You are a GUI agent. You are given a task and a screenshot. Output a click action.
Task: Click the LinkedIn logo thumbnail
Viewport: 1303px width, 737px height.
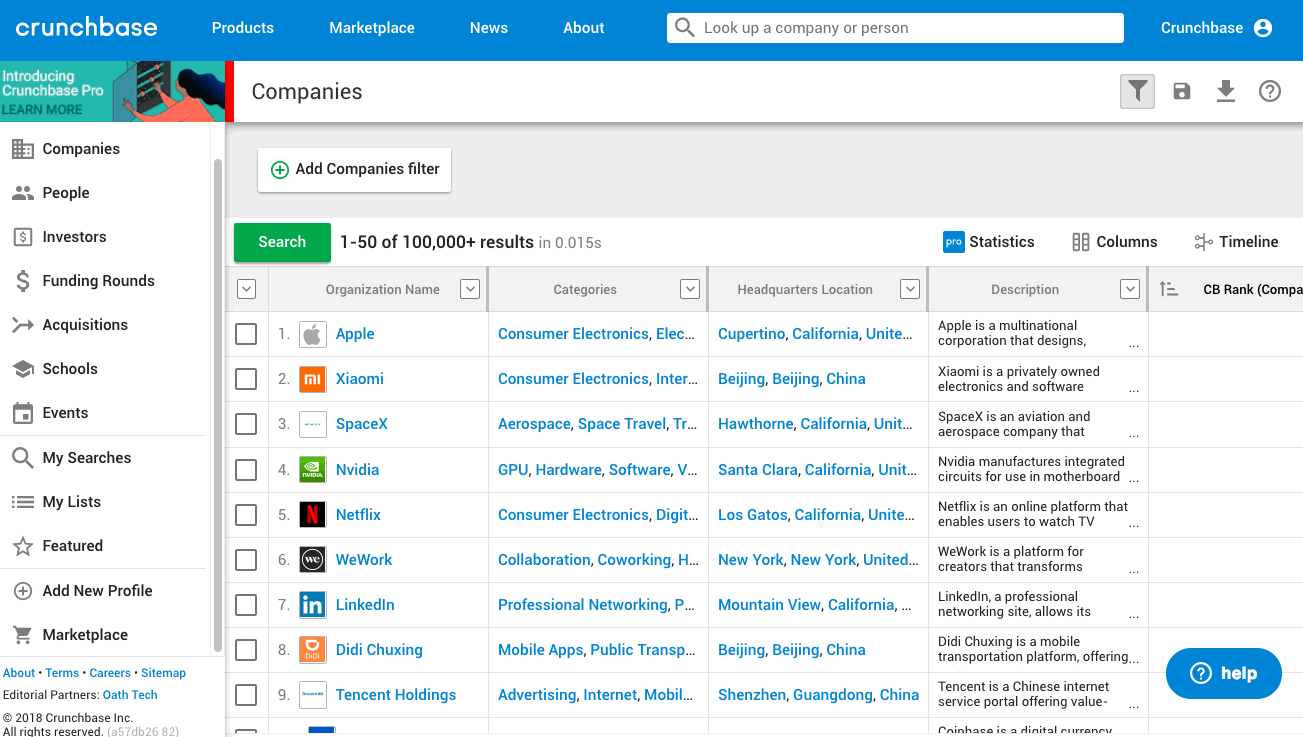click(x=313, y=605)
